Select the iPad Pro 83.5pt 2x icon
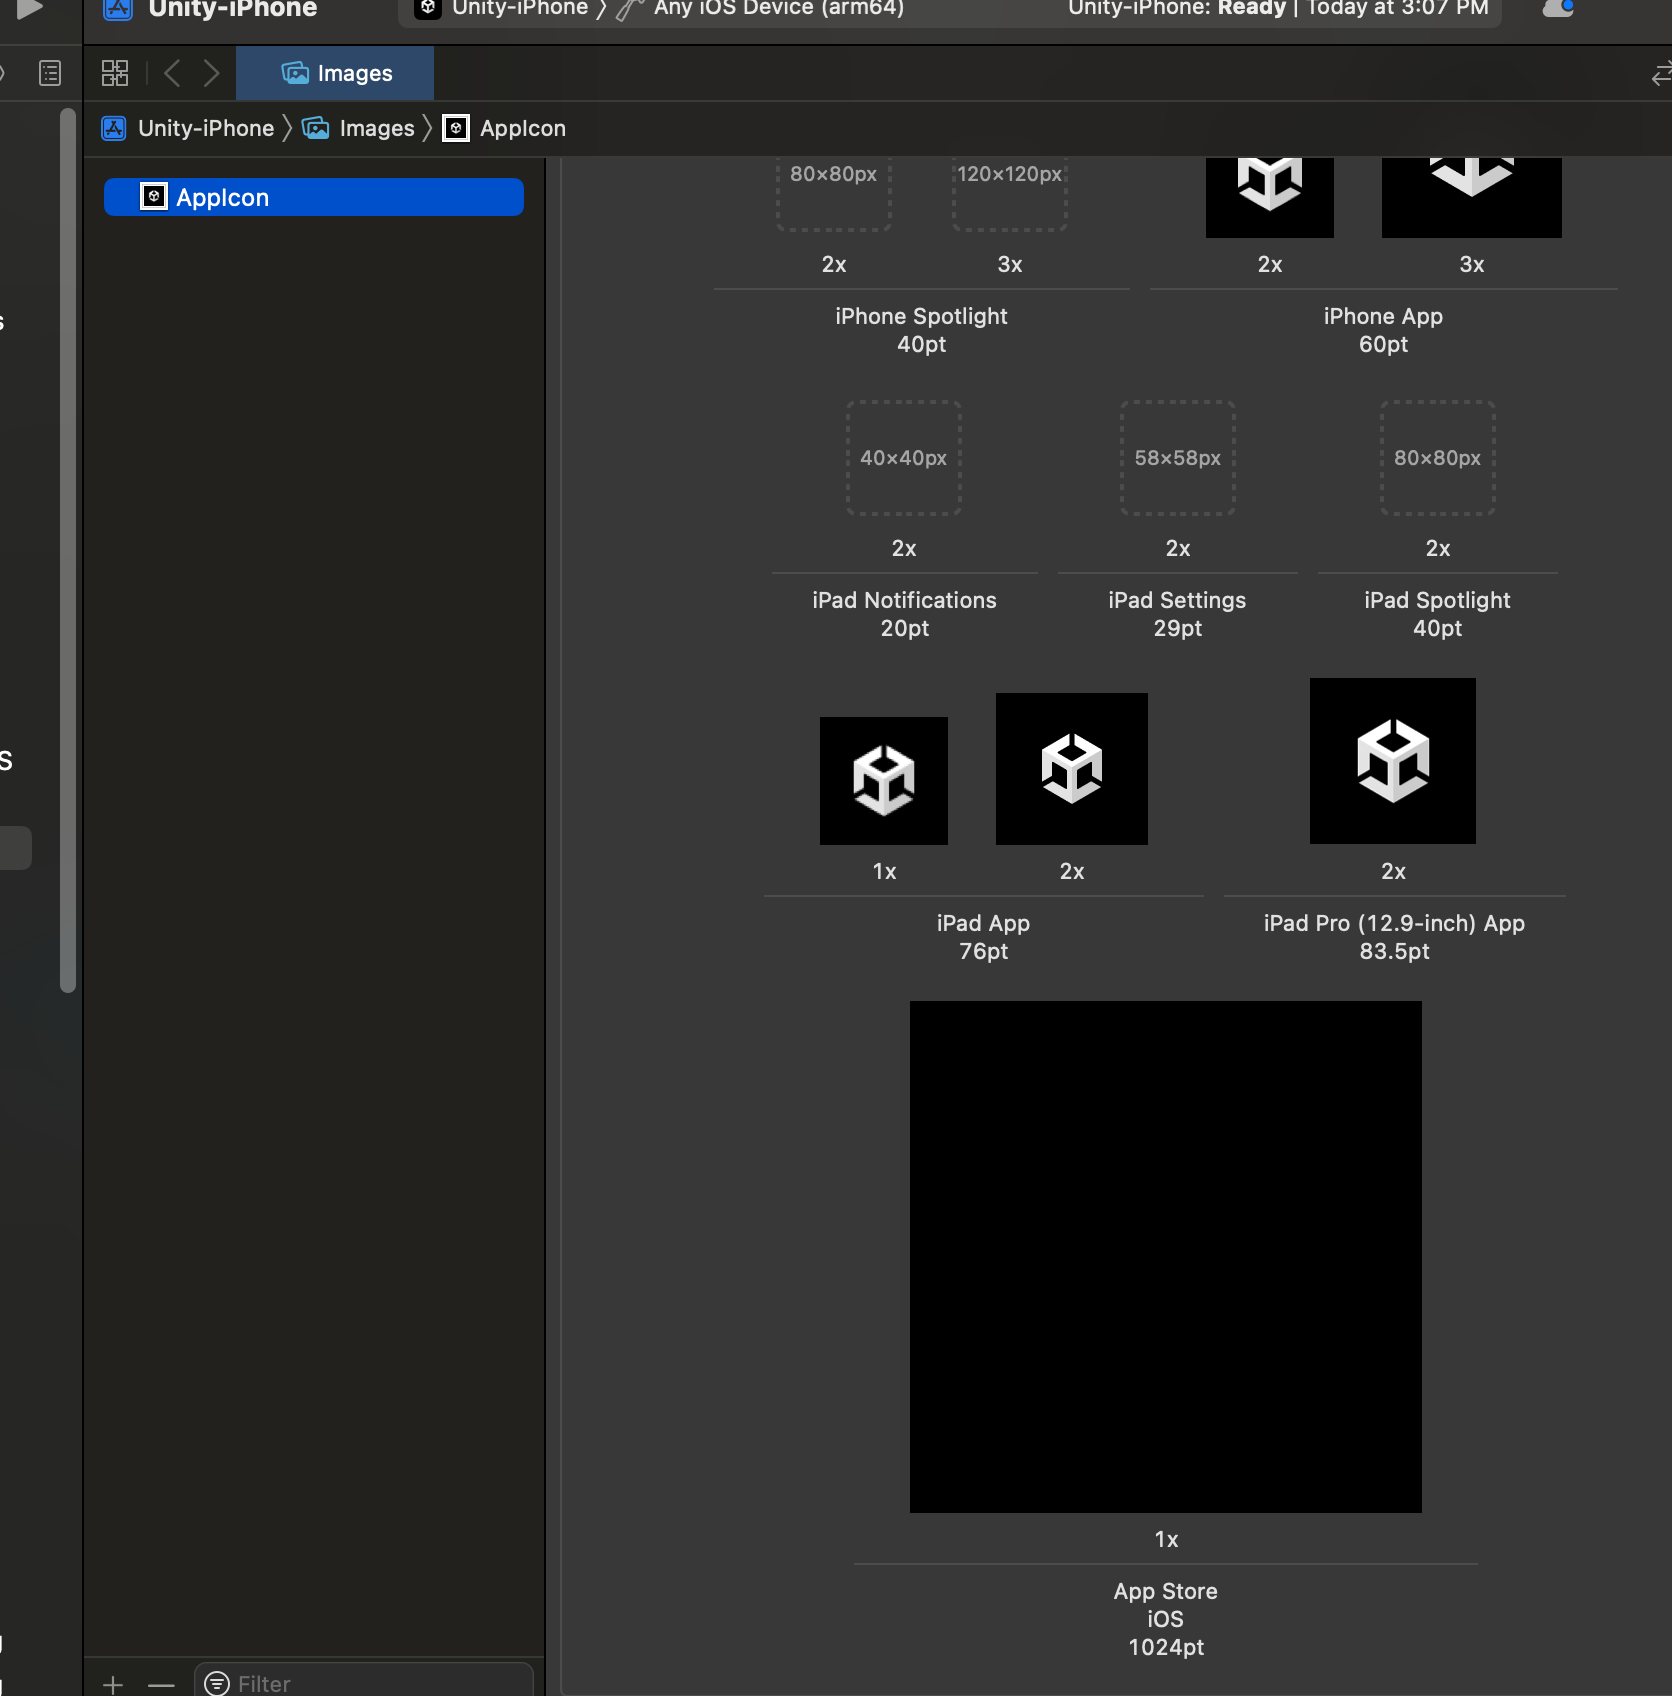Screen dimensions: 1672x1696 [1393, 761]
